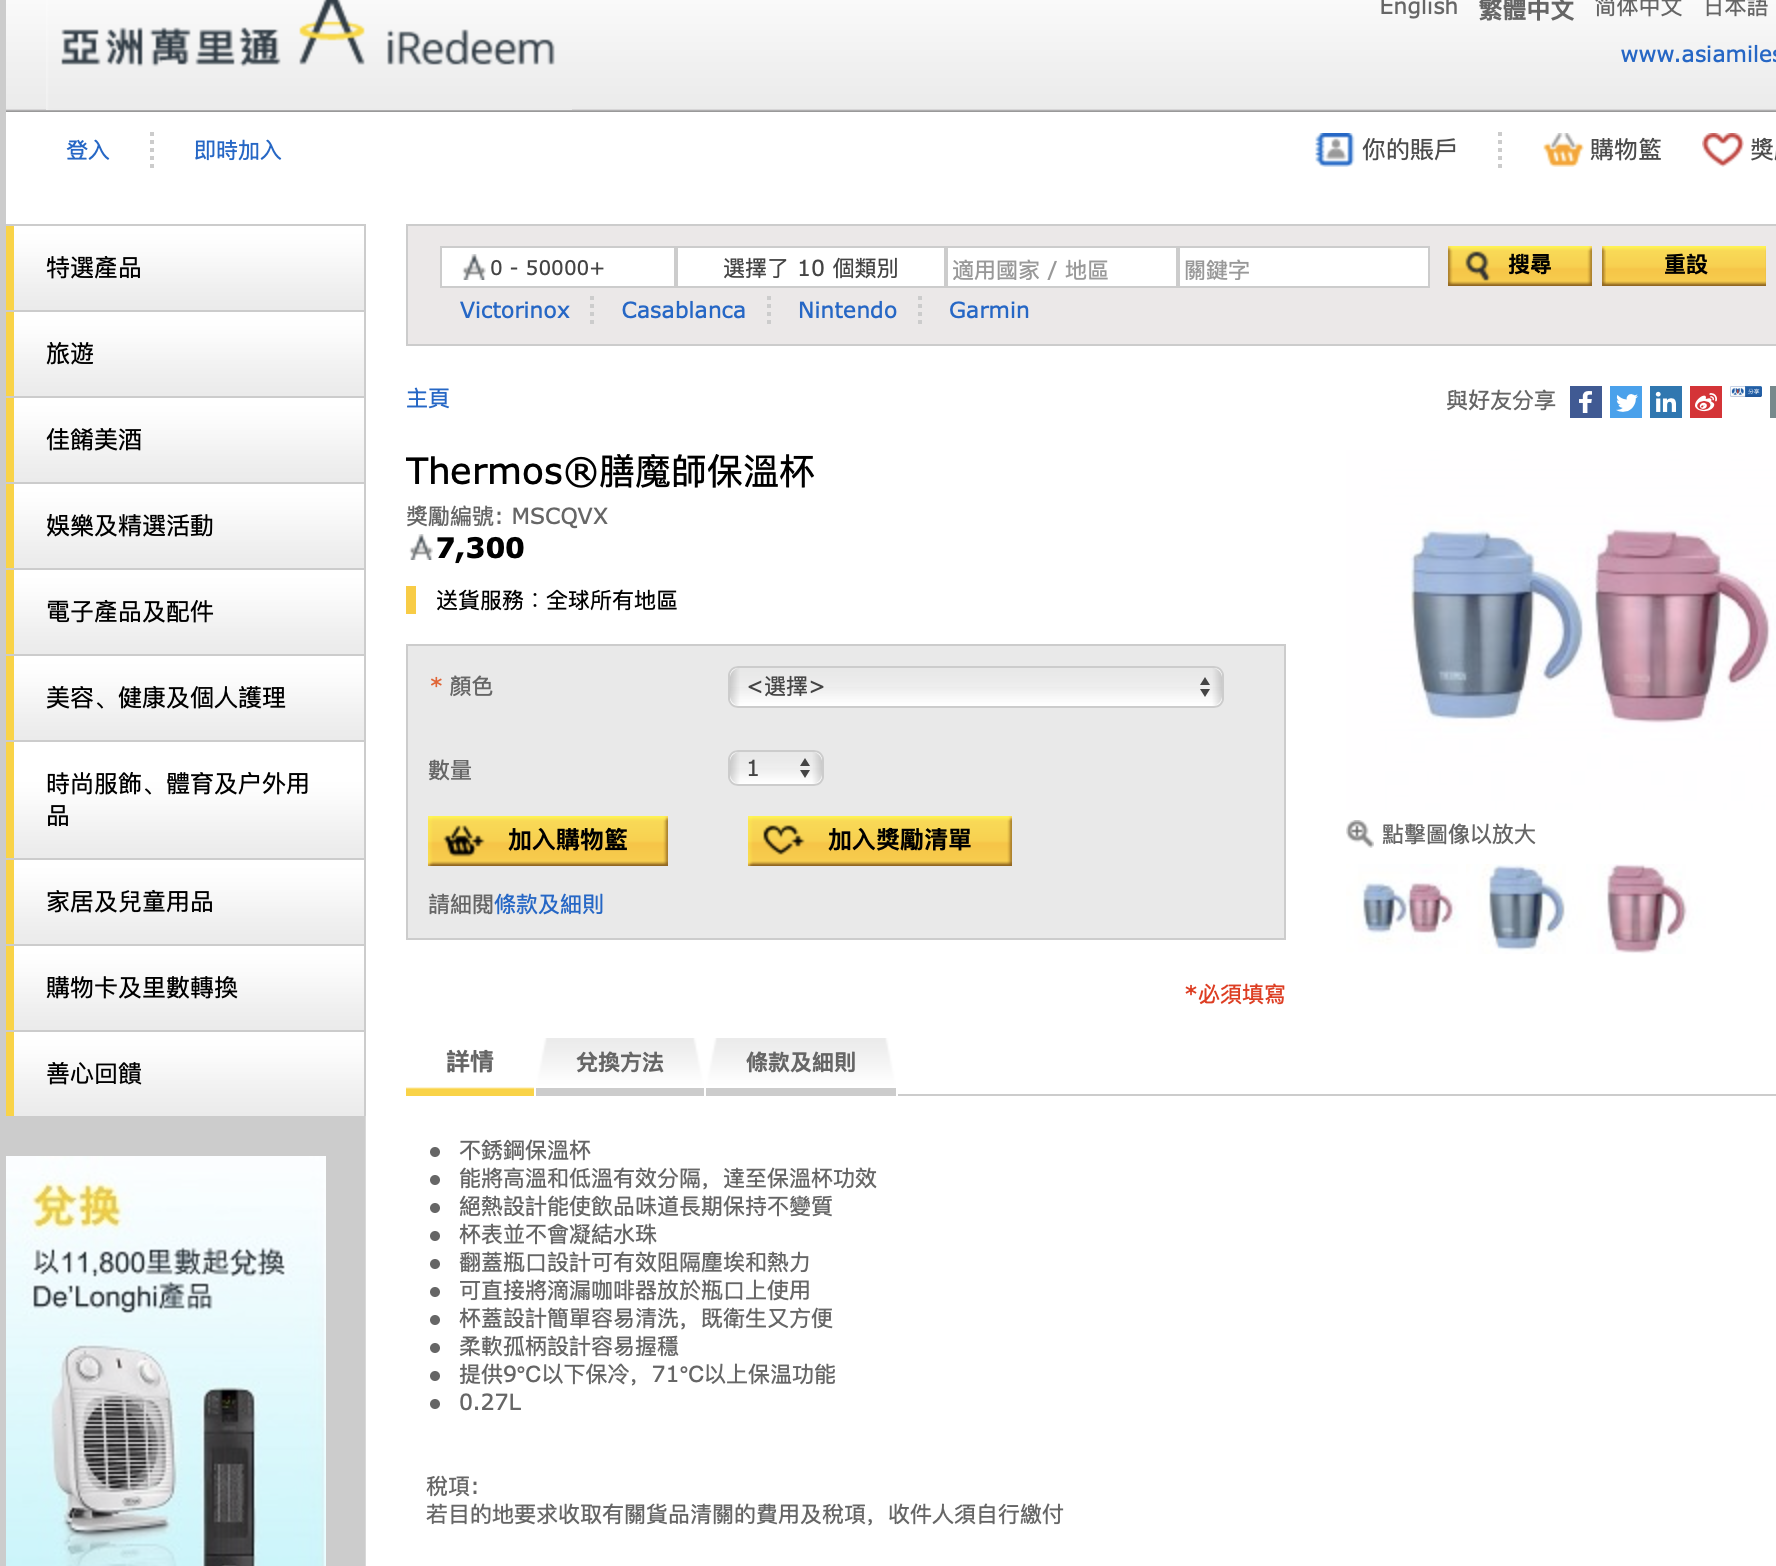
Task: Select the blue mug thumbnail
Action: point(1525,907)
